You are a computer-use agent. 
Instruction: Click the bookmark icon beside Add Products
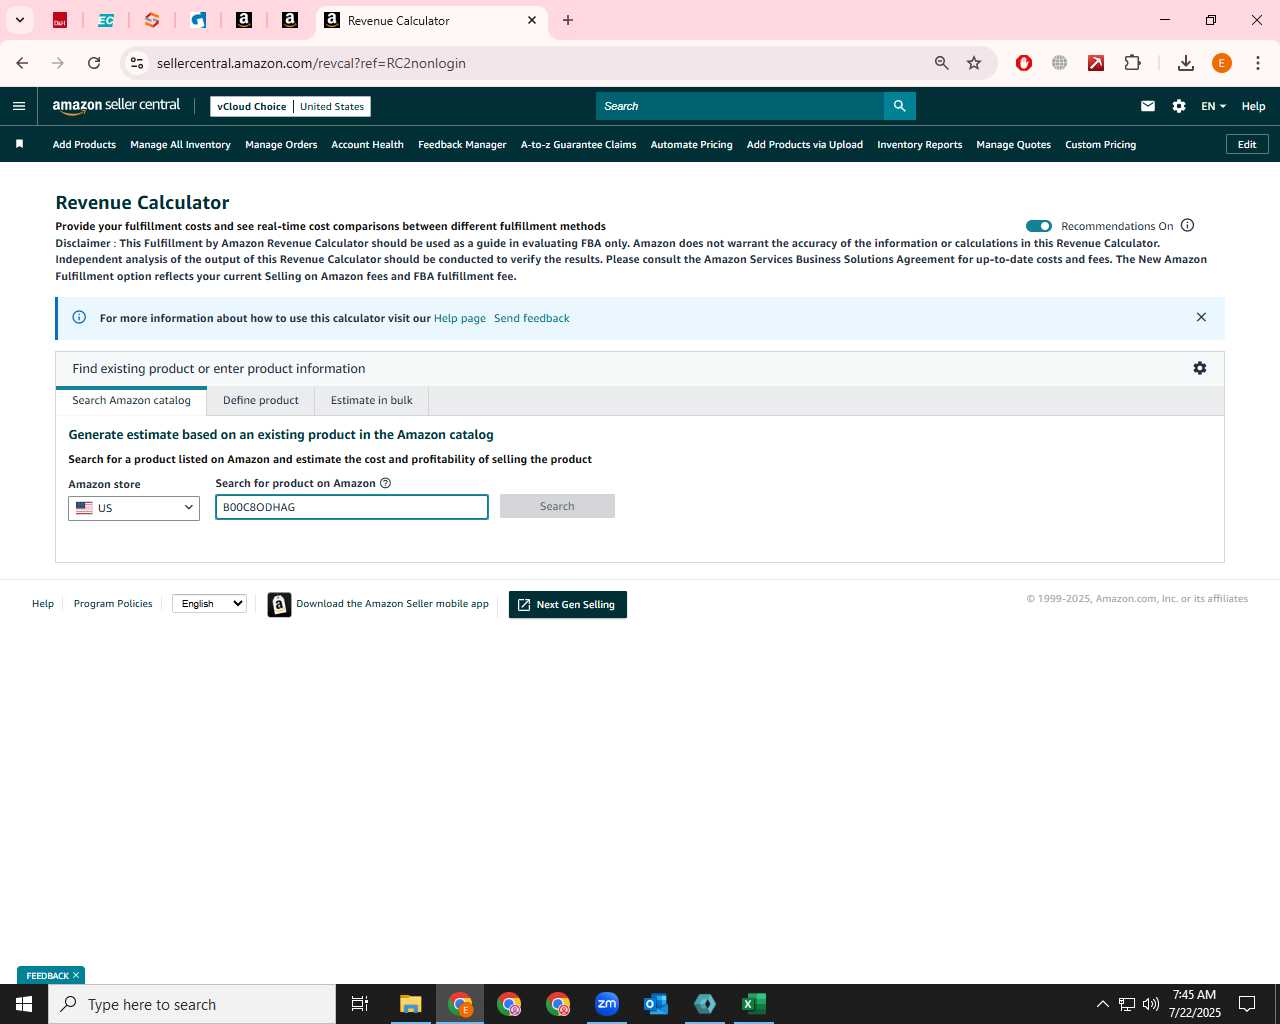click(x=19, y=144)
